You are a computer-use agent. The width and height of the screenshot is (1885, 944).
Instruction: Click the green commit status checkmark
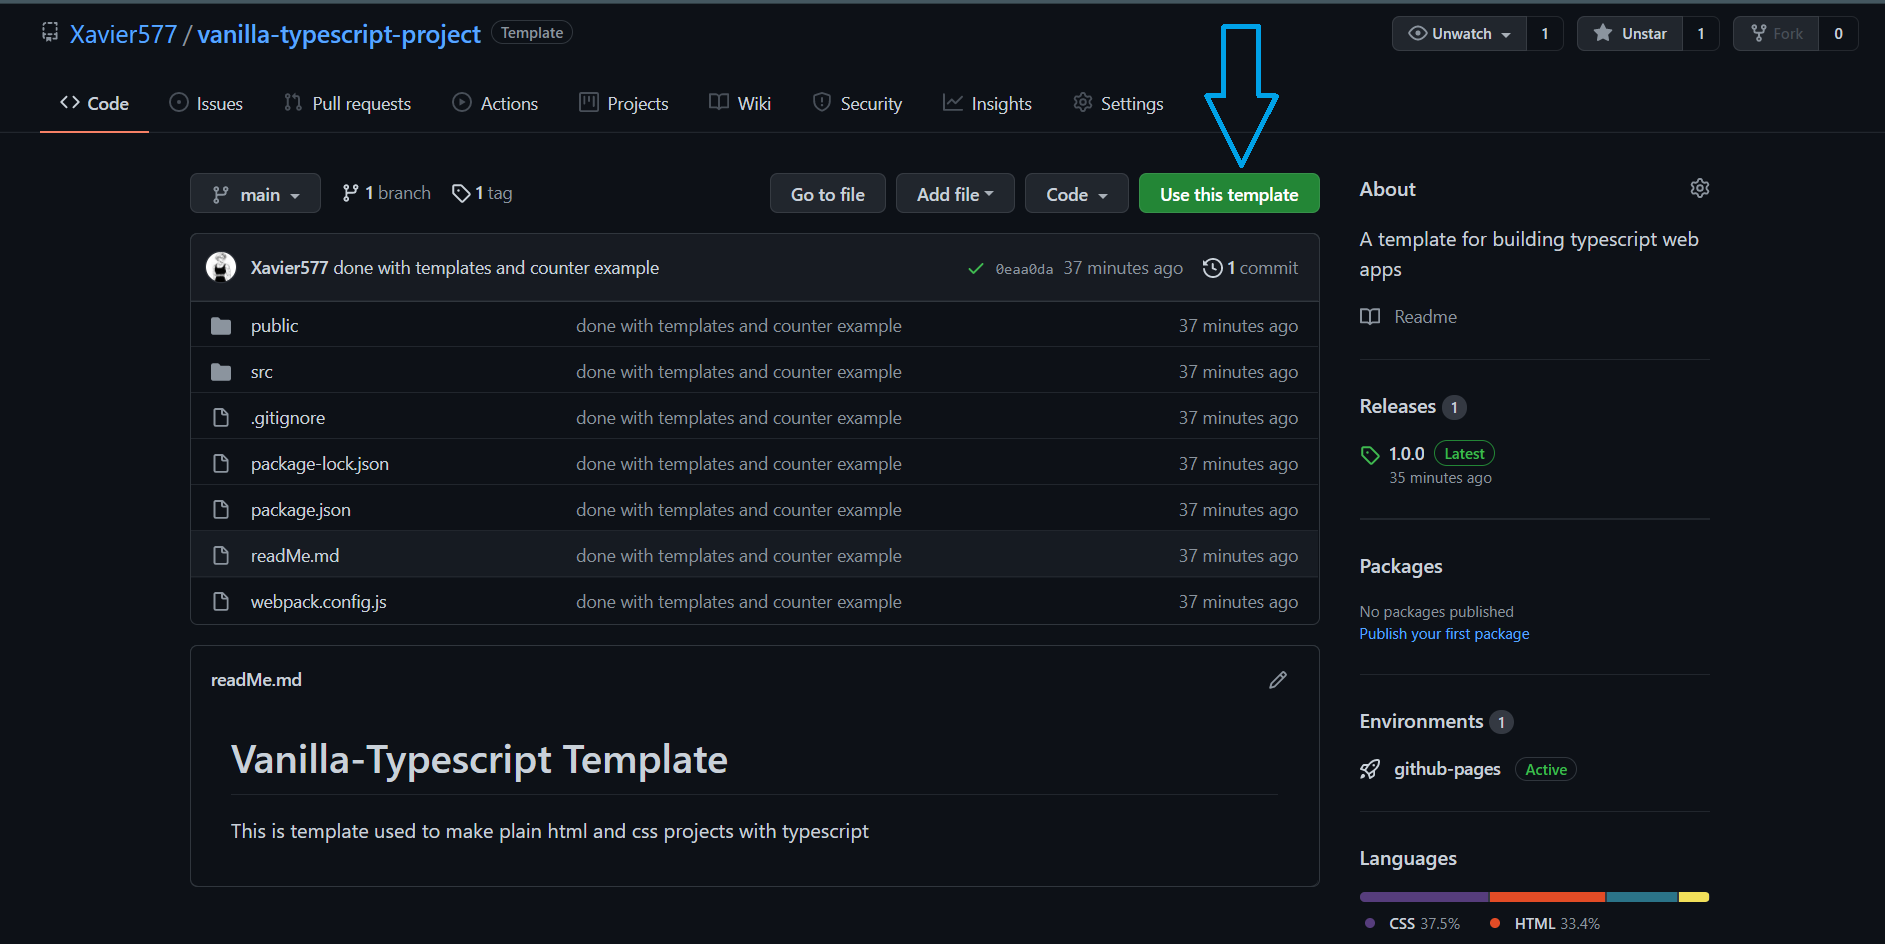tap(976, 268)
